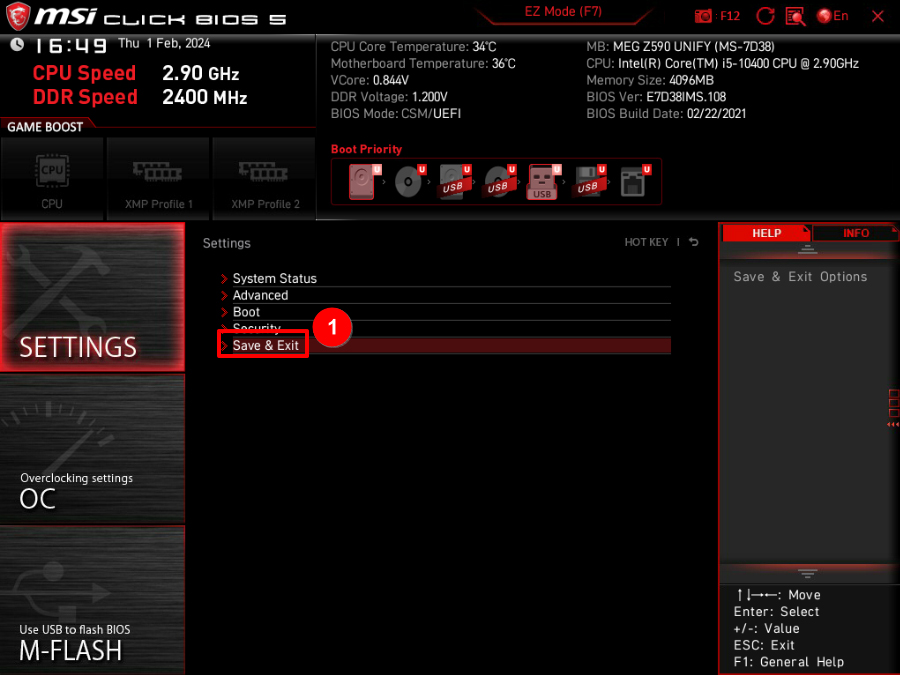Click the refresh circular arrow icon
Screen dimensions: 900x675
pyautogui.click(x=765, y=16)
